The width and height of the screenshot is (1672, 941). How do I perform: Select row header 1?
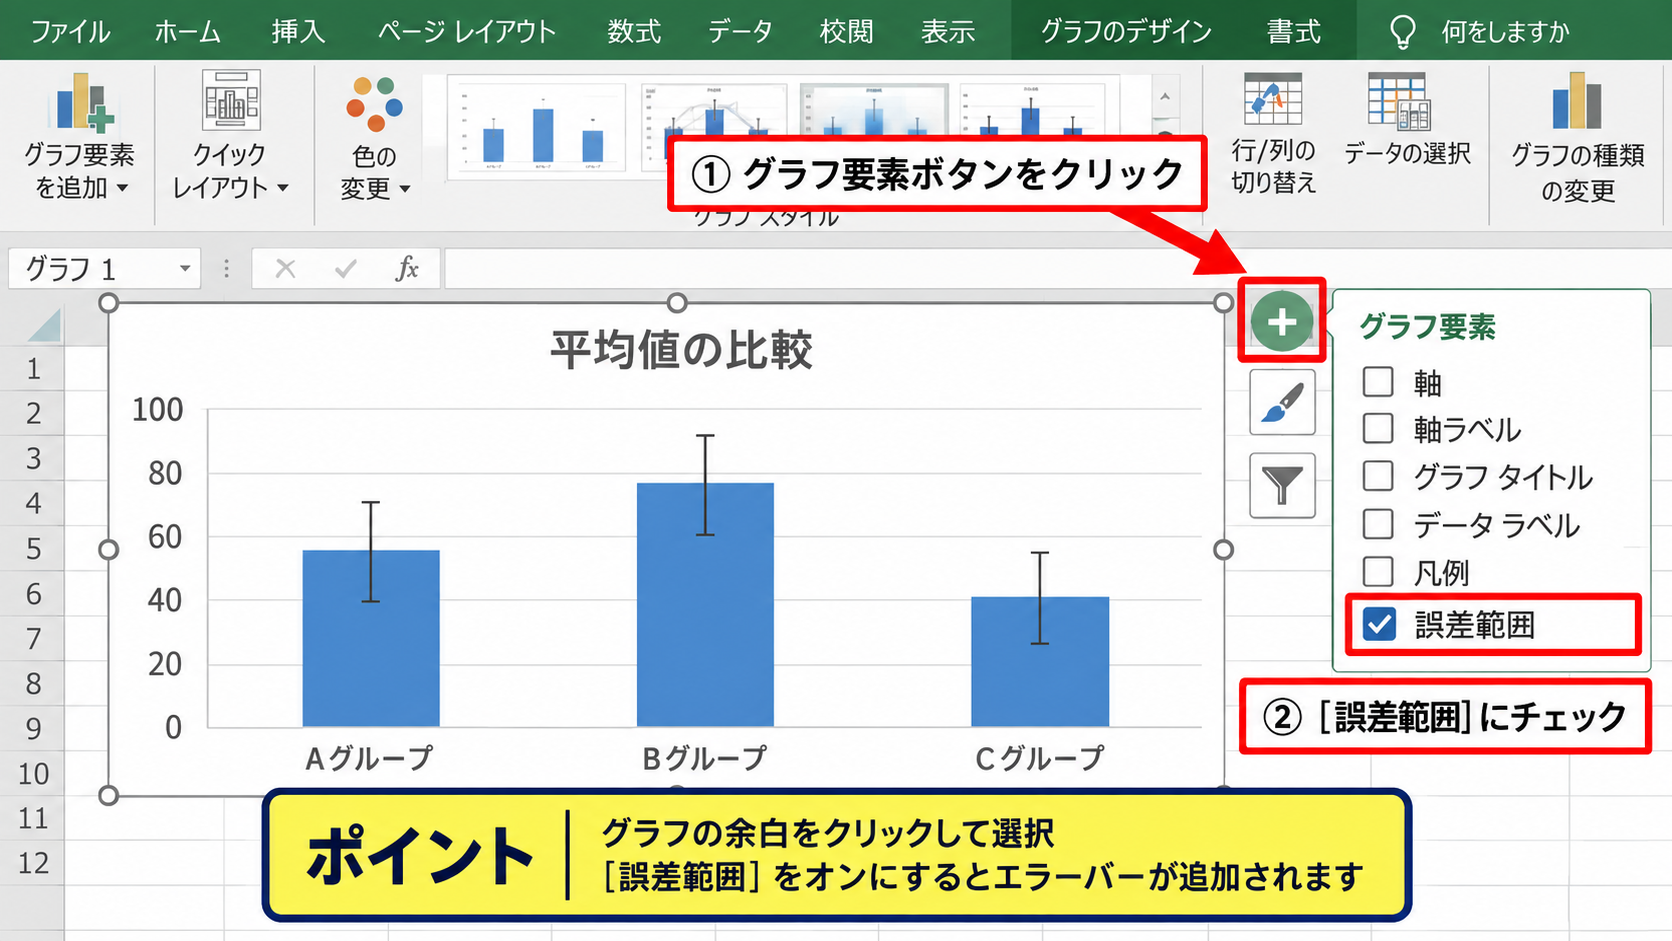pyautogui.click(x=34, y=369)
